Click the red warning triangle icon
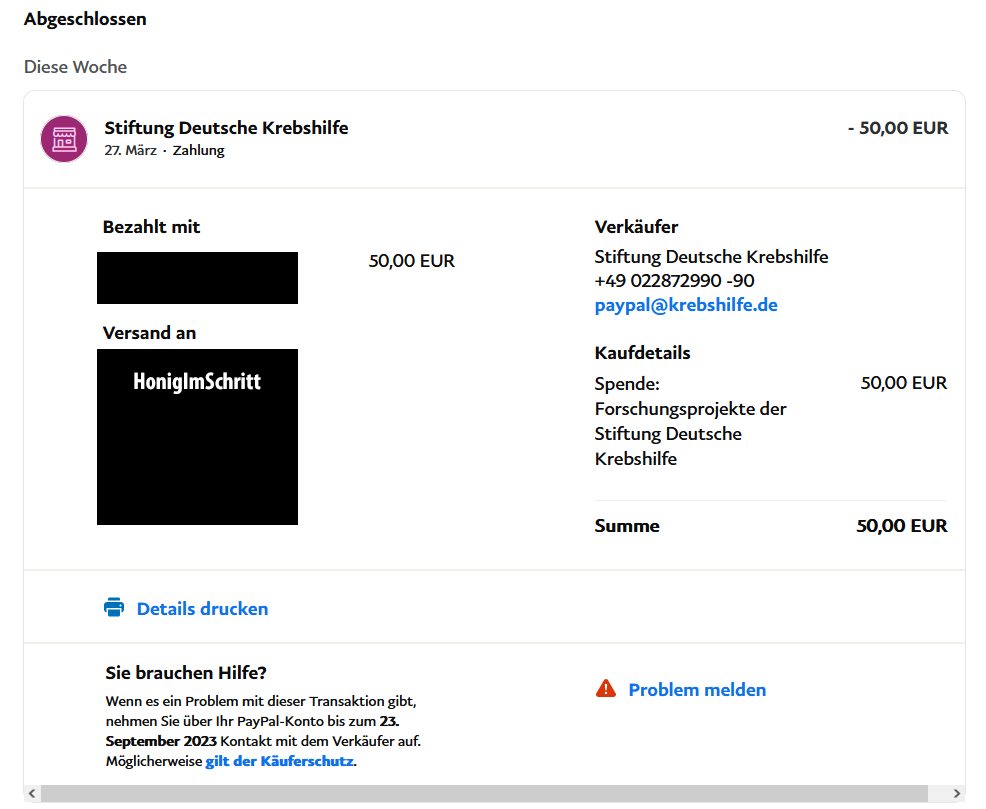 (x=606, y=689)
